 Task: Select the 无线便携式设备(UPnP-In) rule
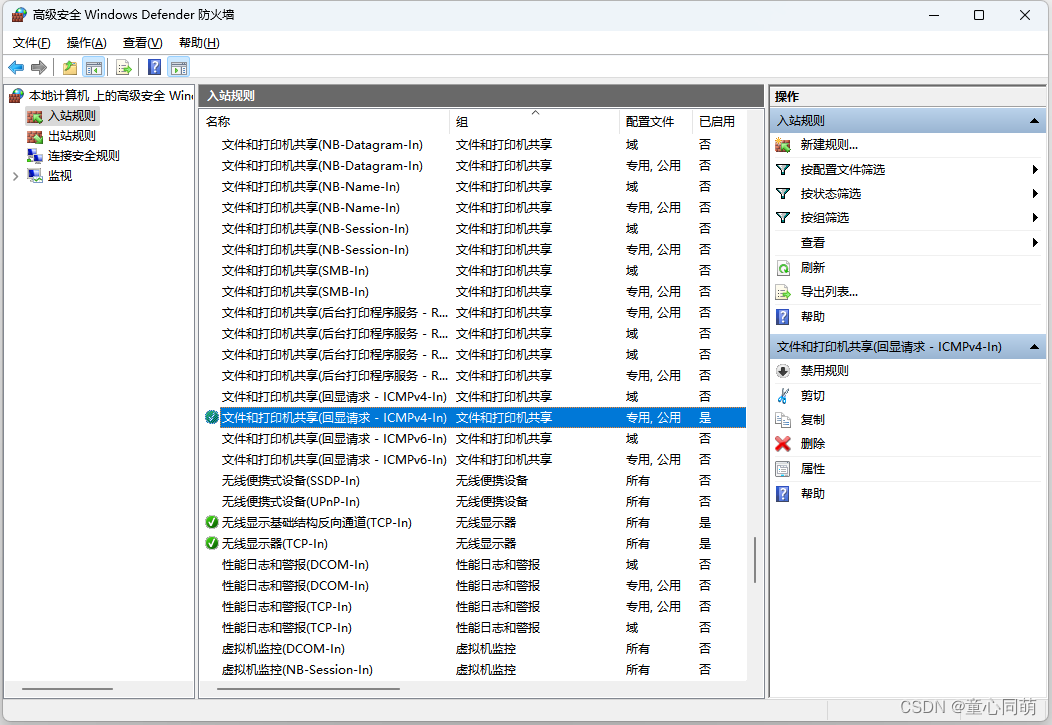pos(473,502)
